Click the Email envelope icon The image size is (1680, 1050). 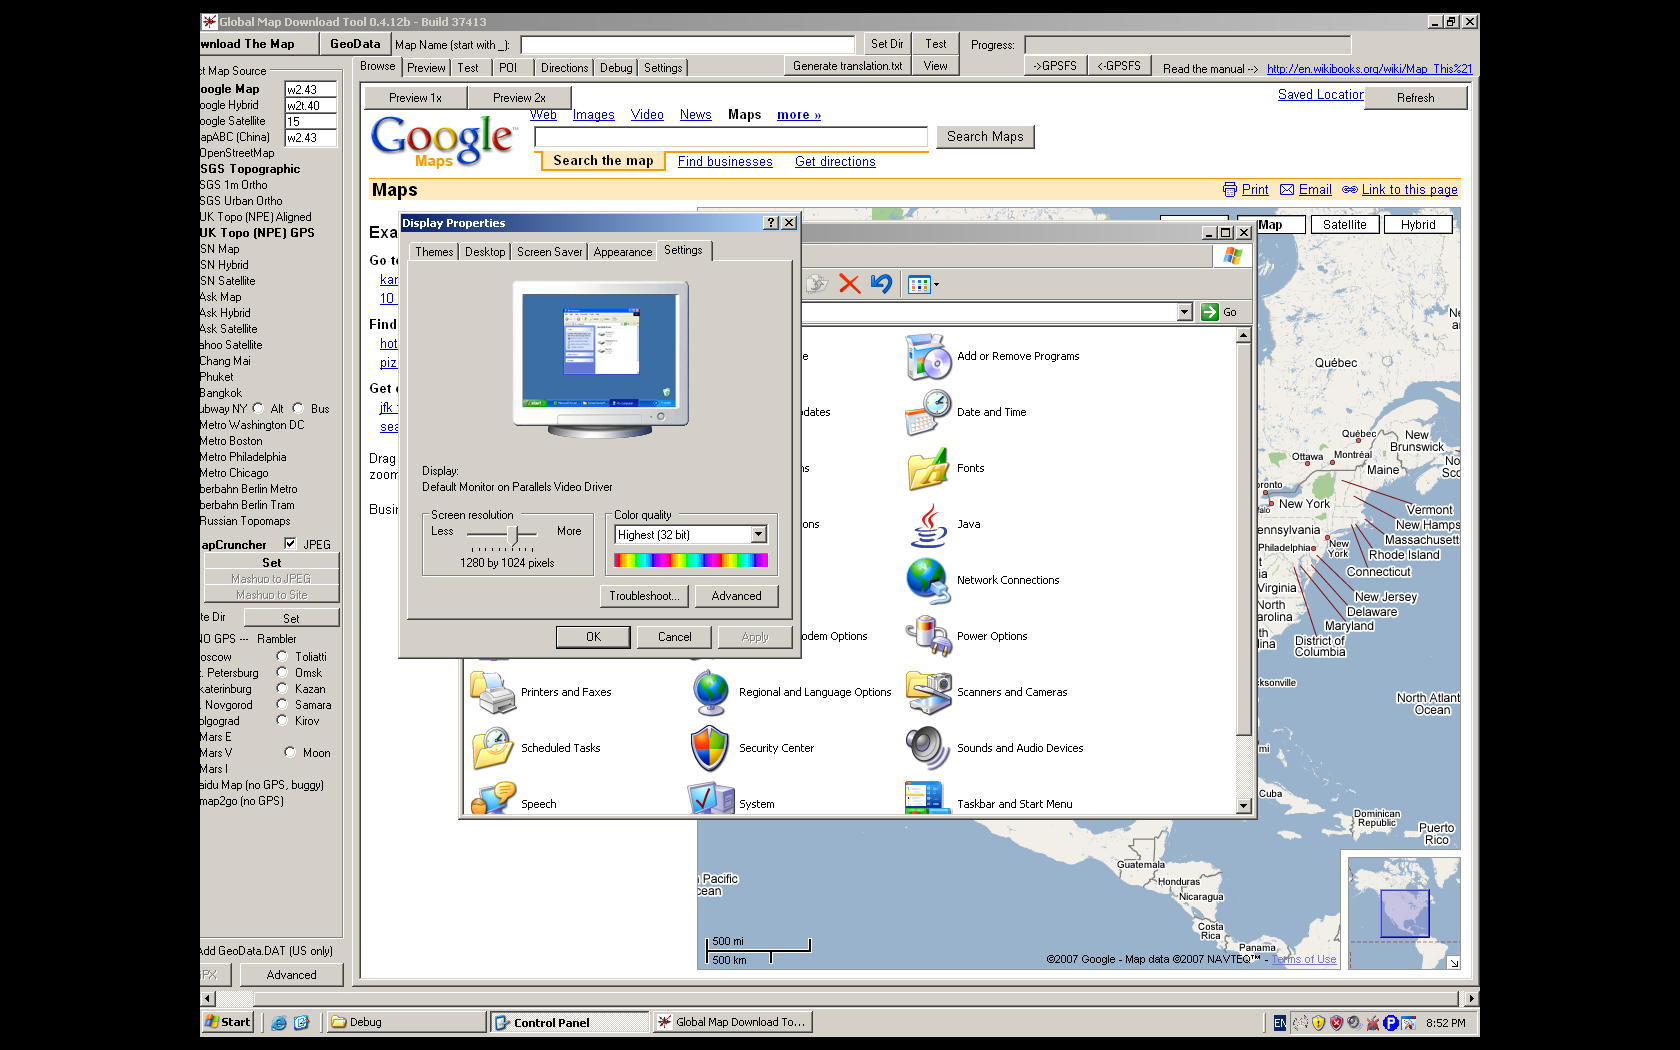(x=1287, y=190)
